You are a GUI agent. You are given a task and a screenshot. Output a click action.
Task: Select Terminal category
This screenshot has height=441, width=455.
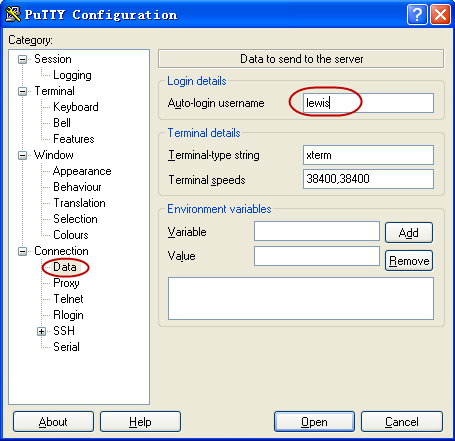(54, 91)
